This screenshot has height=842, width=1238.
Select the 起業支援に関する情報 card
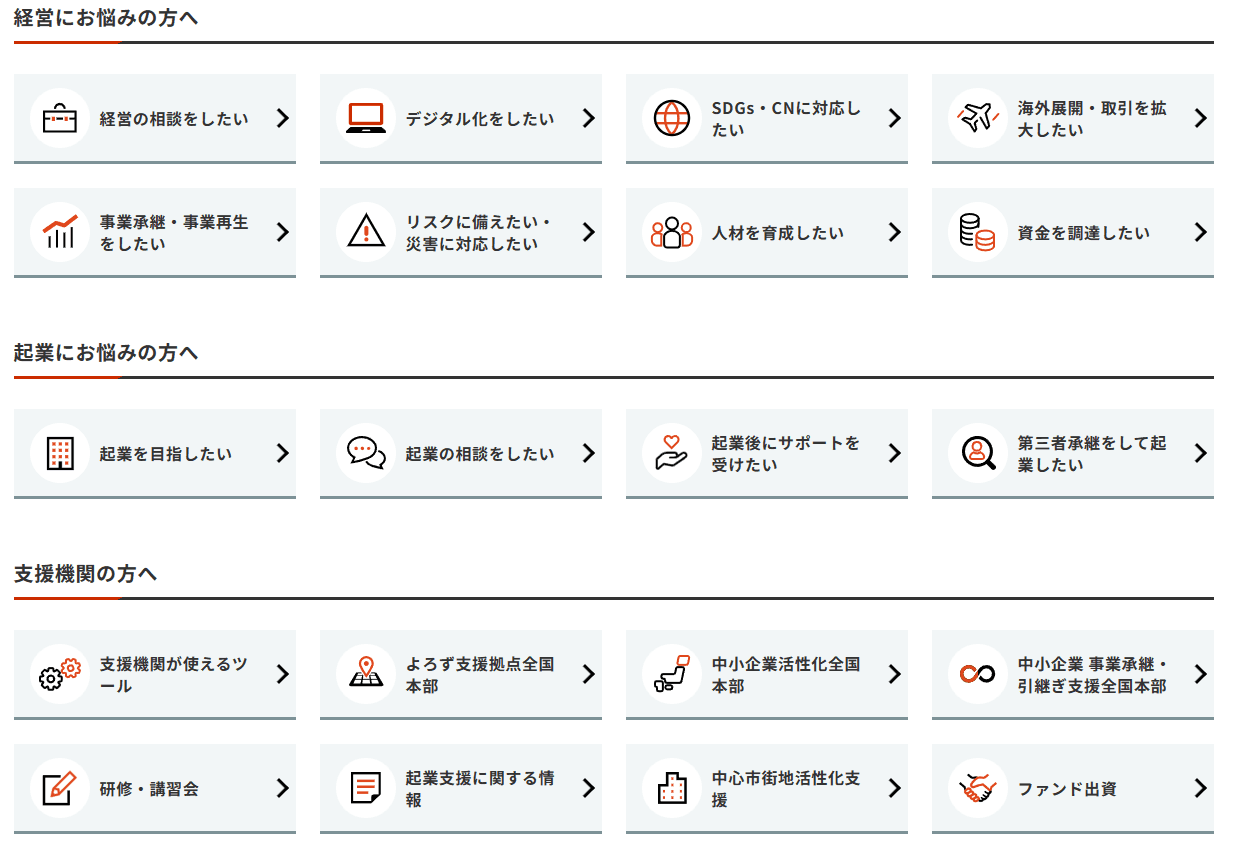(x=479, y=788)
